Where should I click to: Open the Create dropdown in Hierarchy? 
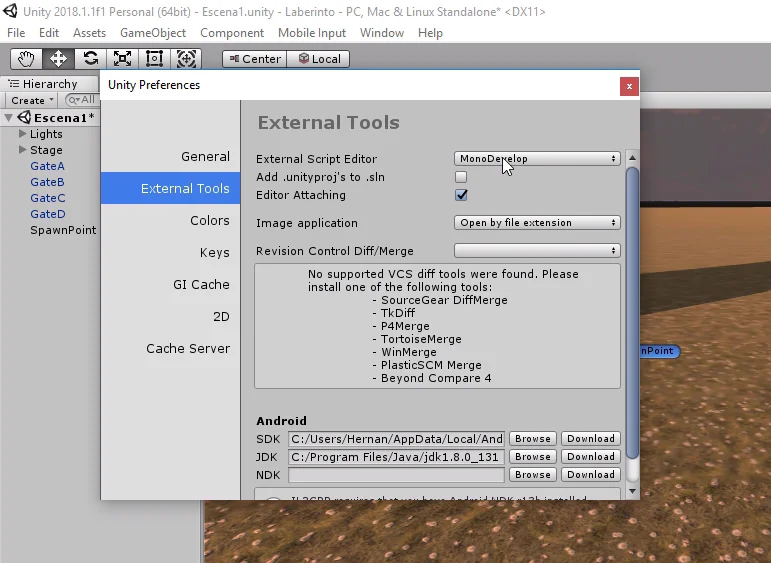pos(31,100)
